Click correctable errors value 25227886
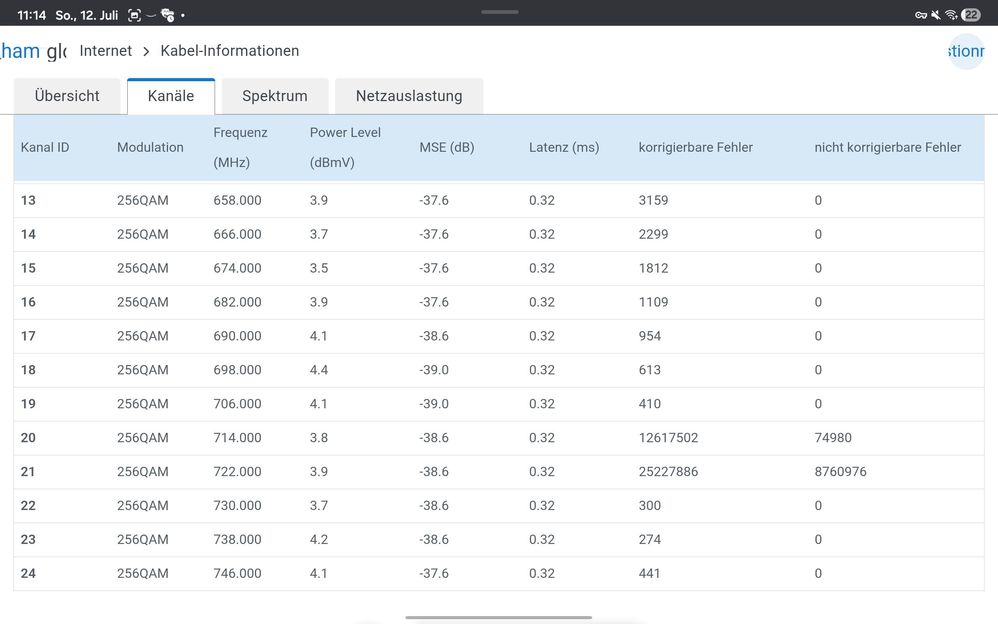This screenshot has height=624, width=998. click(x=668, y=472)
